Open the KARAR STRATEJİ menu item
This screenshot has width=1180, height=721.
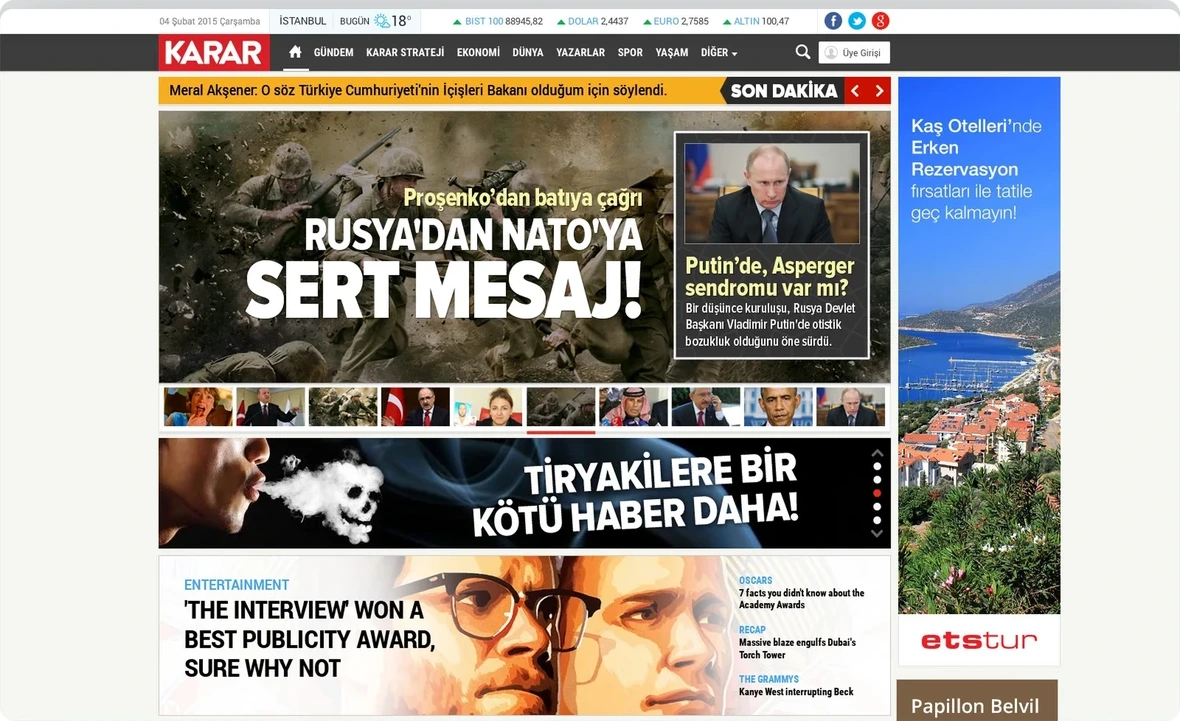[405, 53]
